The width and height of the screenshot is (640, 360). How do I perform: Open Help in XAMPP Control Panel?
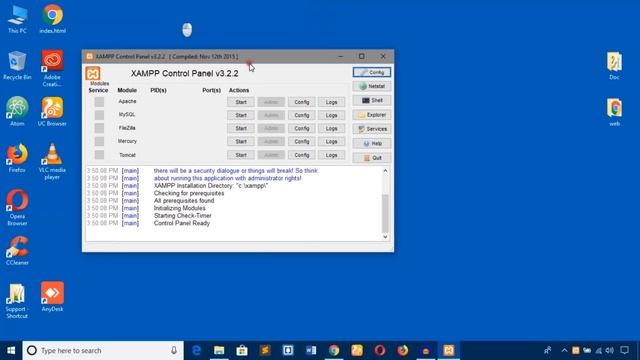coord(372,144)
